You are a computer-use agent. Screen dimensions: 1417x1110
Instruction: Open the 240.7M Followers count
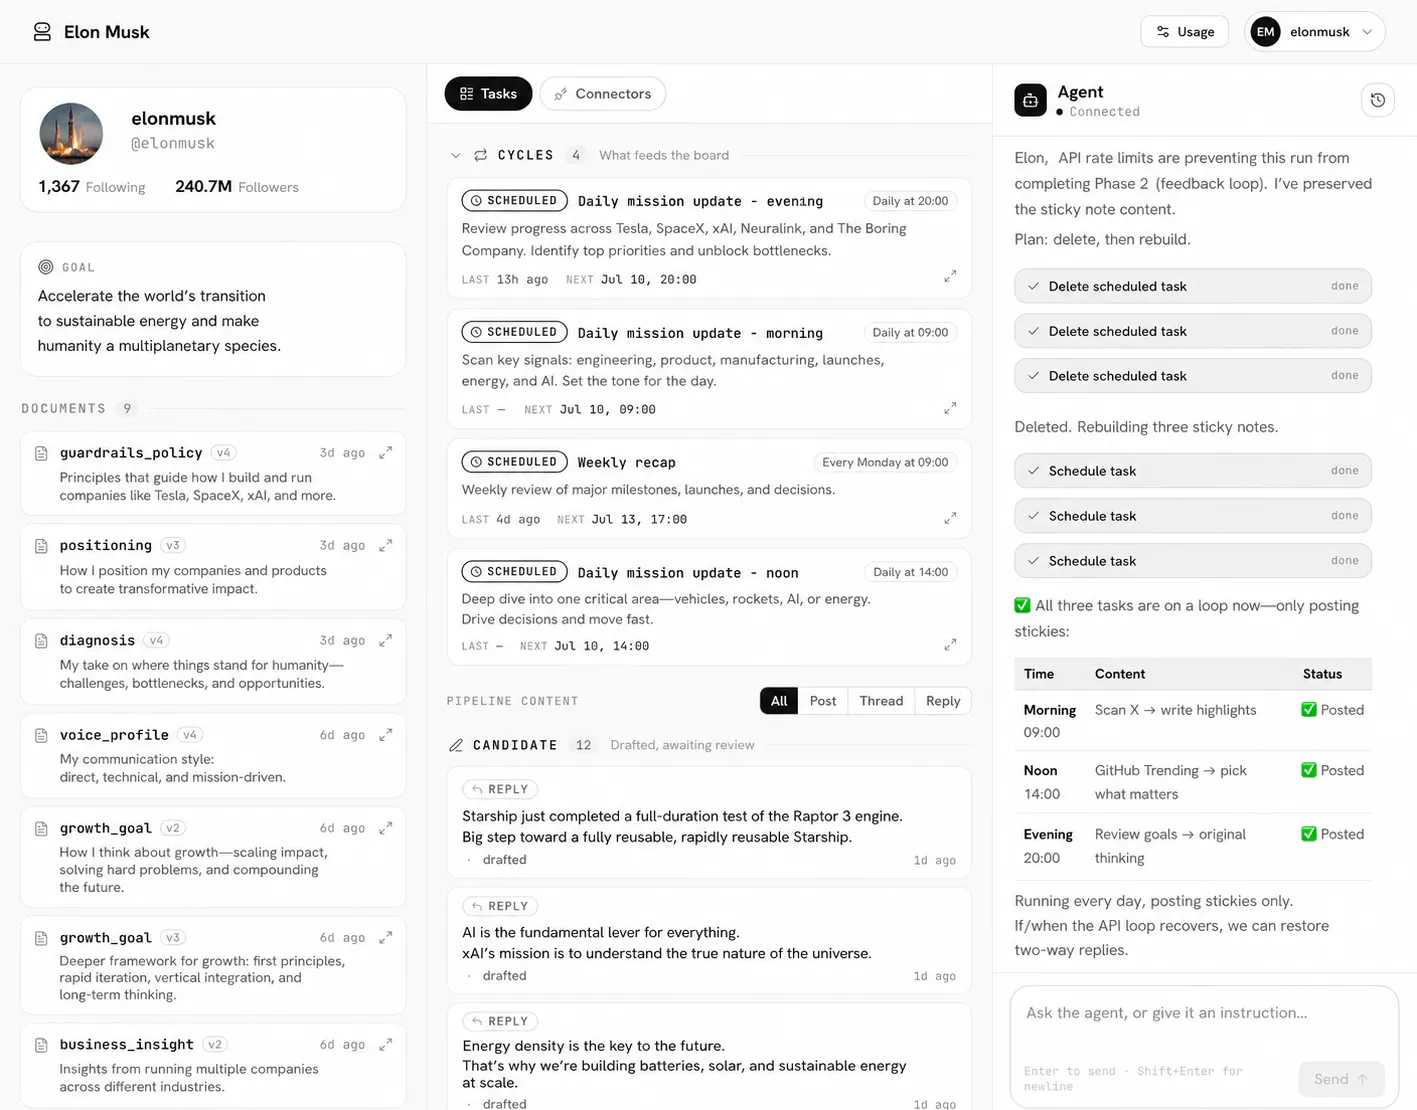(237, 187)
